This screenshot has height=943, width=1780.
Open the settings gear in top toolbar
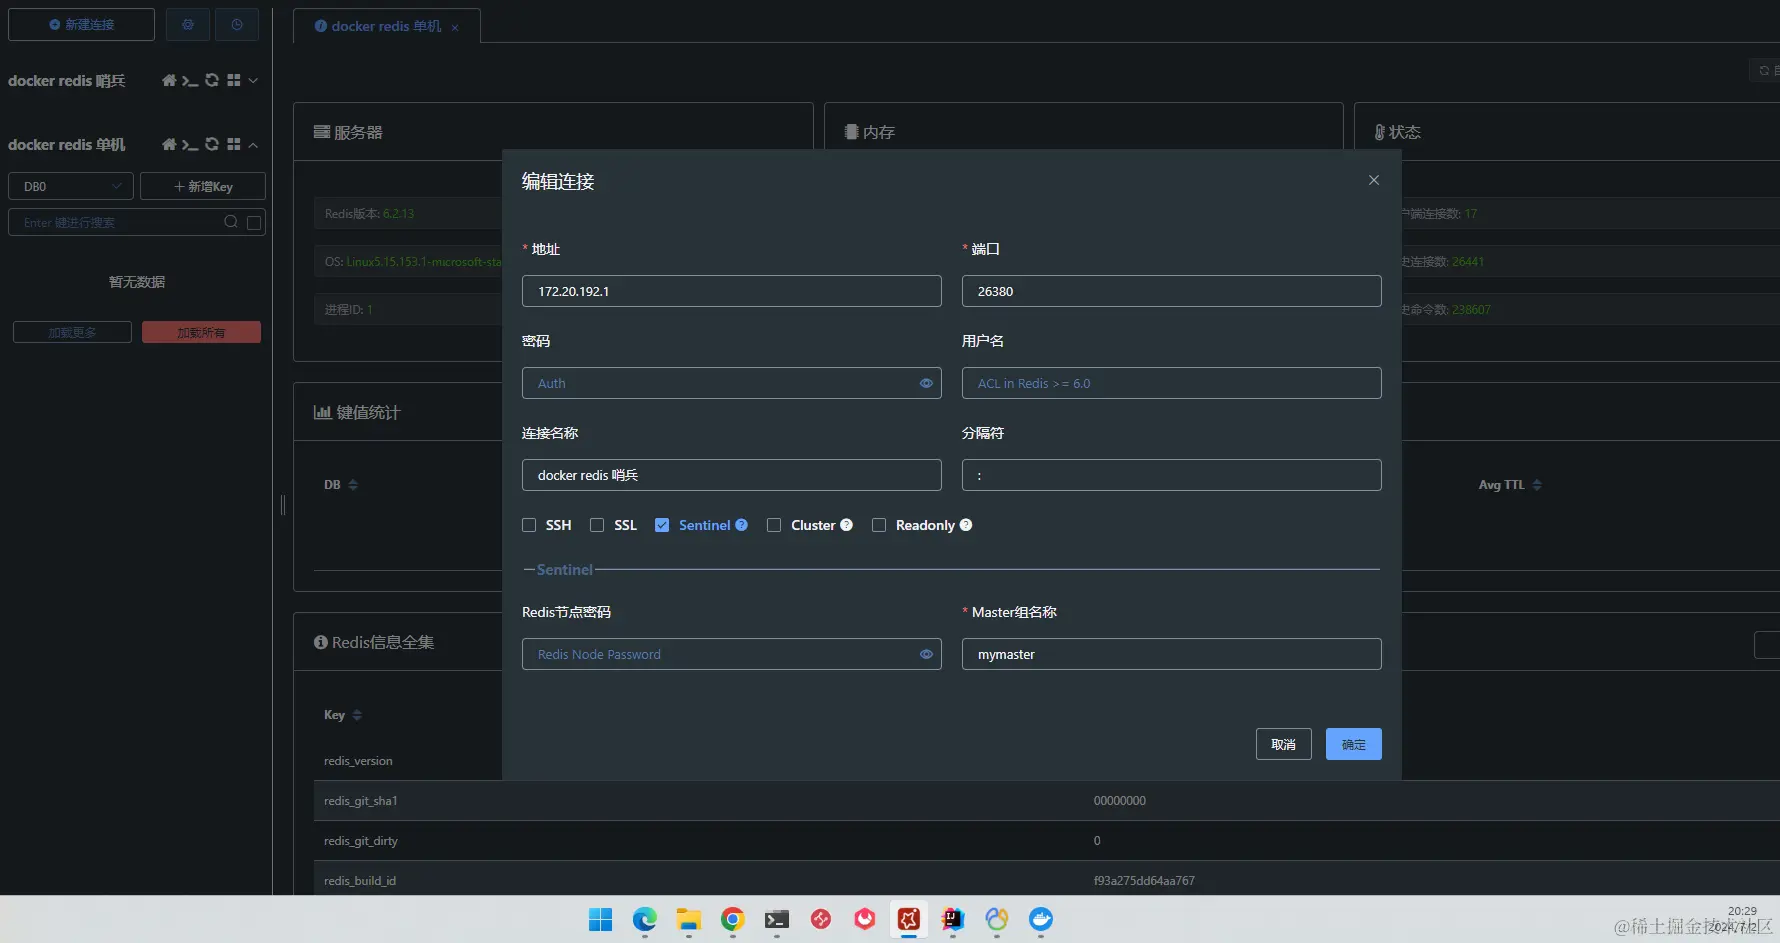(x=188, y=24)
